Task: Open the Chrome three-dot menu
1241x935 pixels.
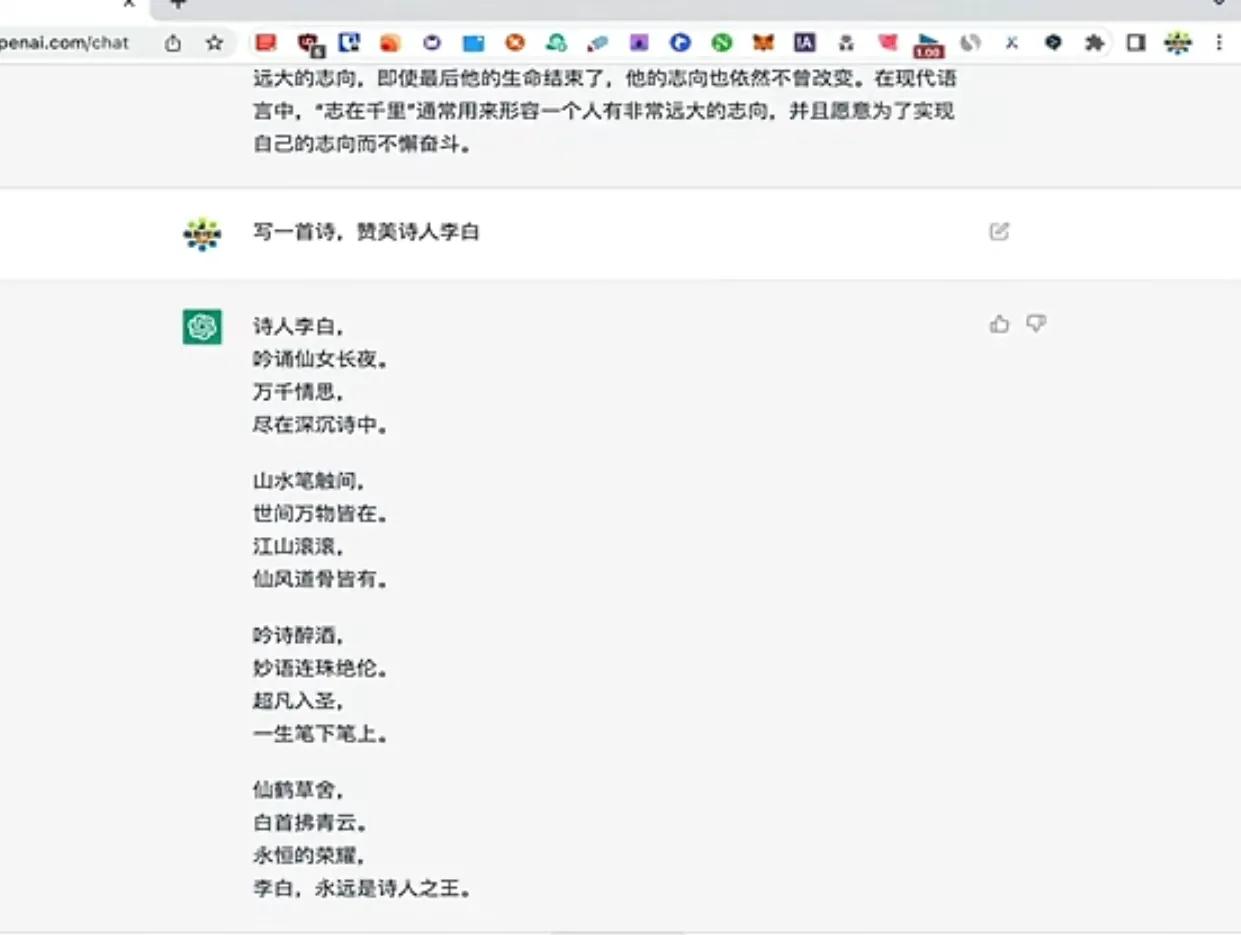Action: pyautogui.click(x=1218, y=43)
